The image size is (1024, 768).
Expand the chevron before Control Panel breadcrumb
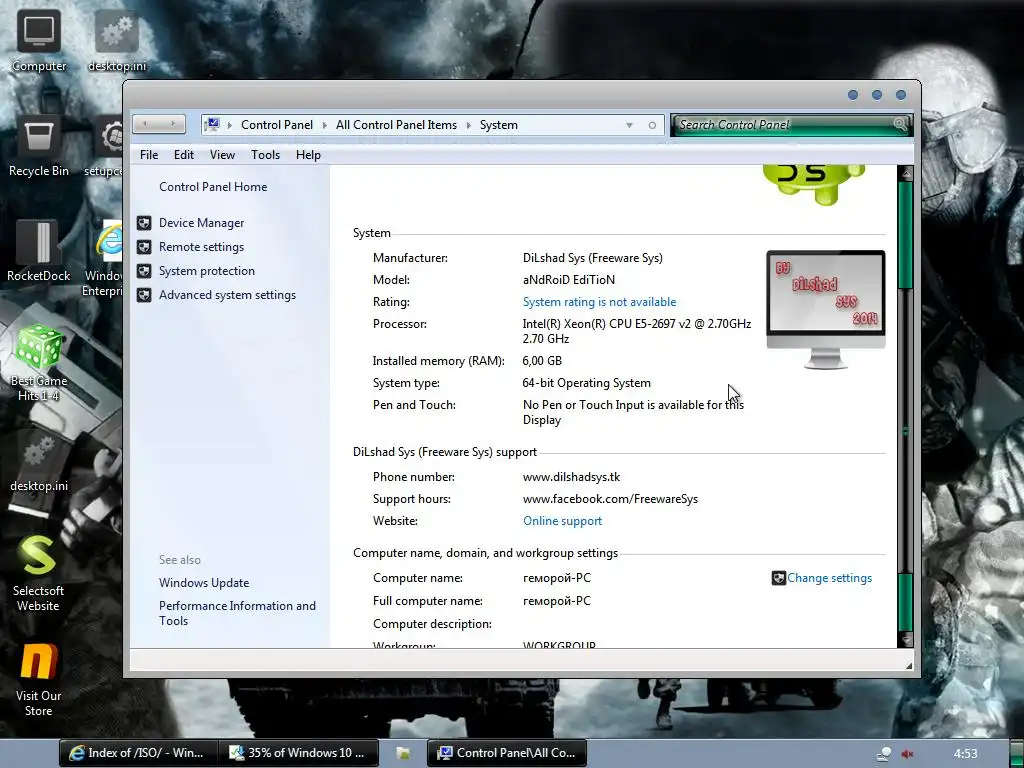pyautogui.click(x=230, y=125)
